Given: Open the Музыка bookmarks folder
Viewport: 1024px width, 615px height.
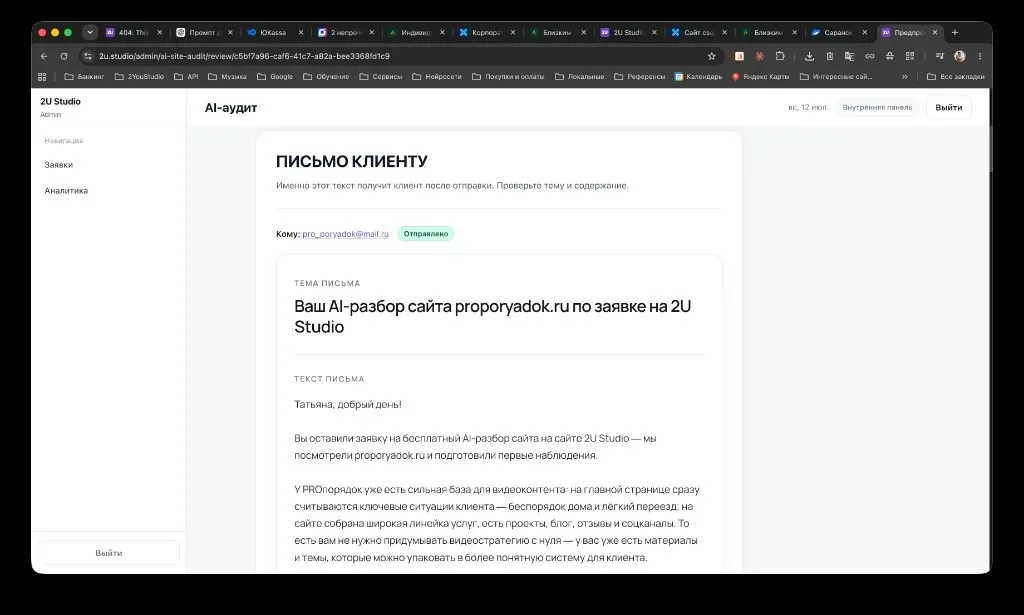Looking at the screenshot, I should (227, 76).
